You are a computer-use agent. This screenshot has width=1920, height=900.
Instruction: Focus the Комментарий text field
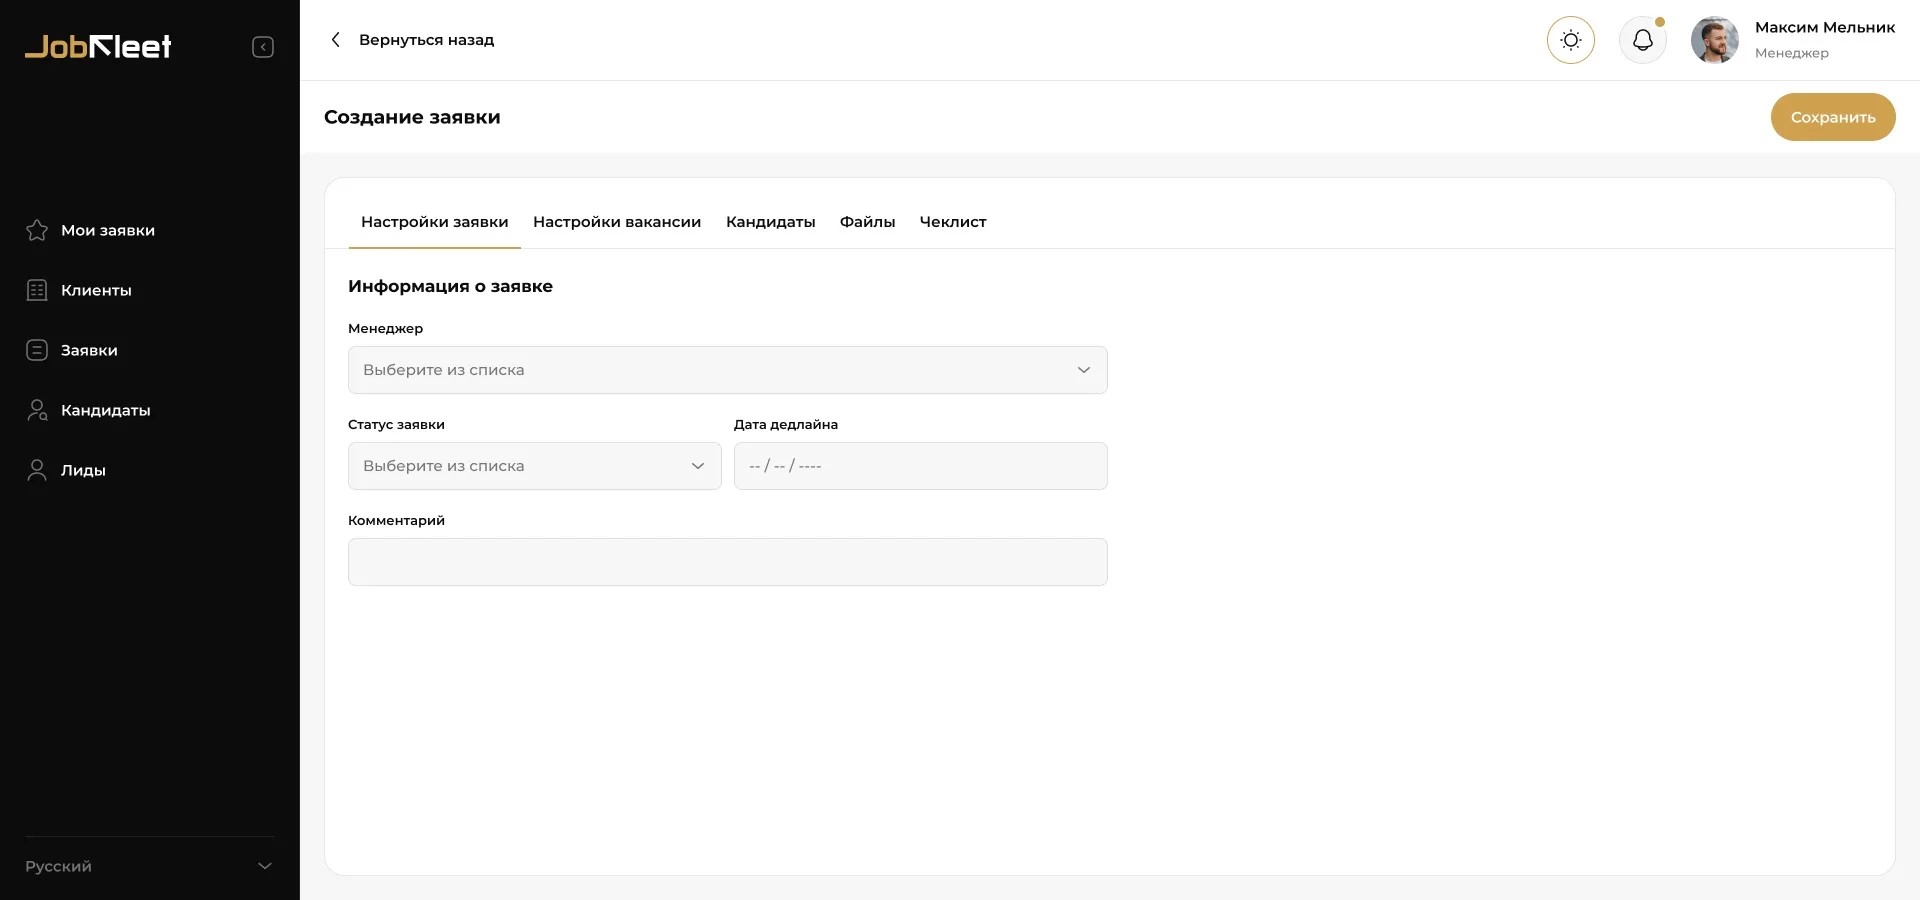pos(727,562)
